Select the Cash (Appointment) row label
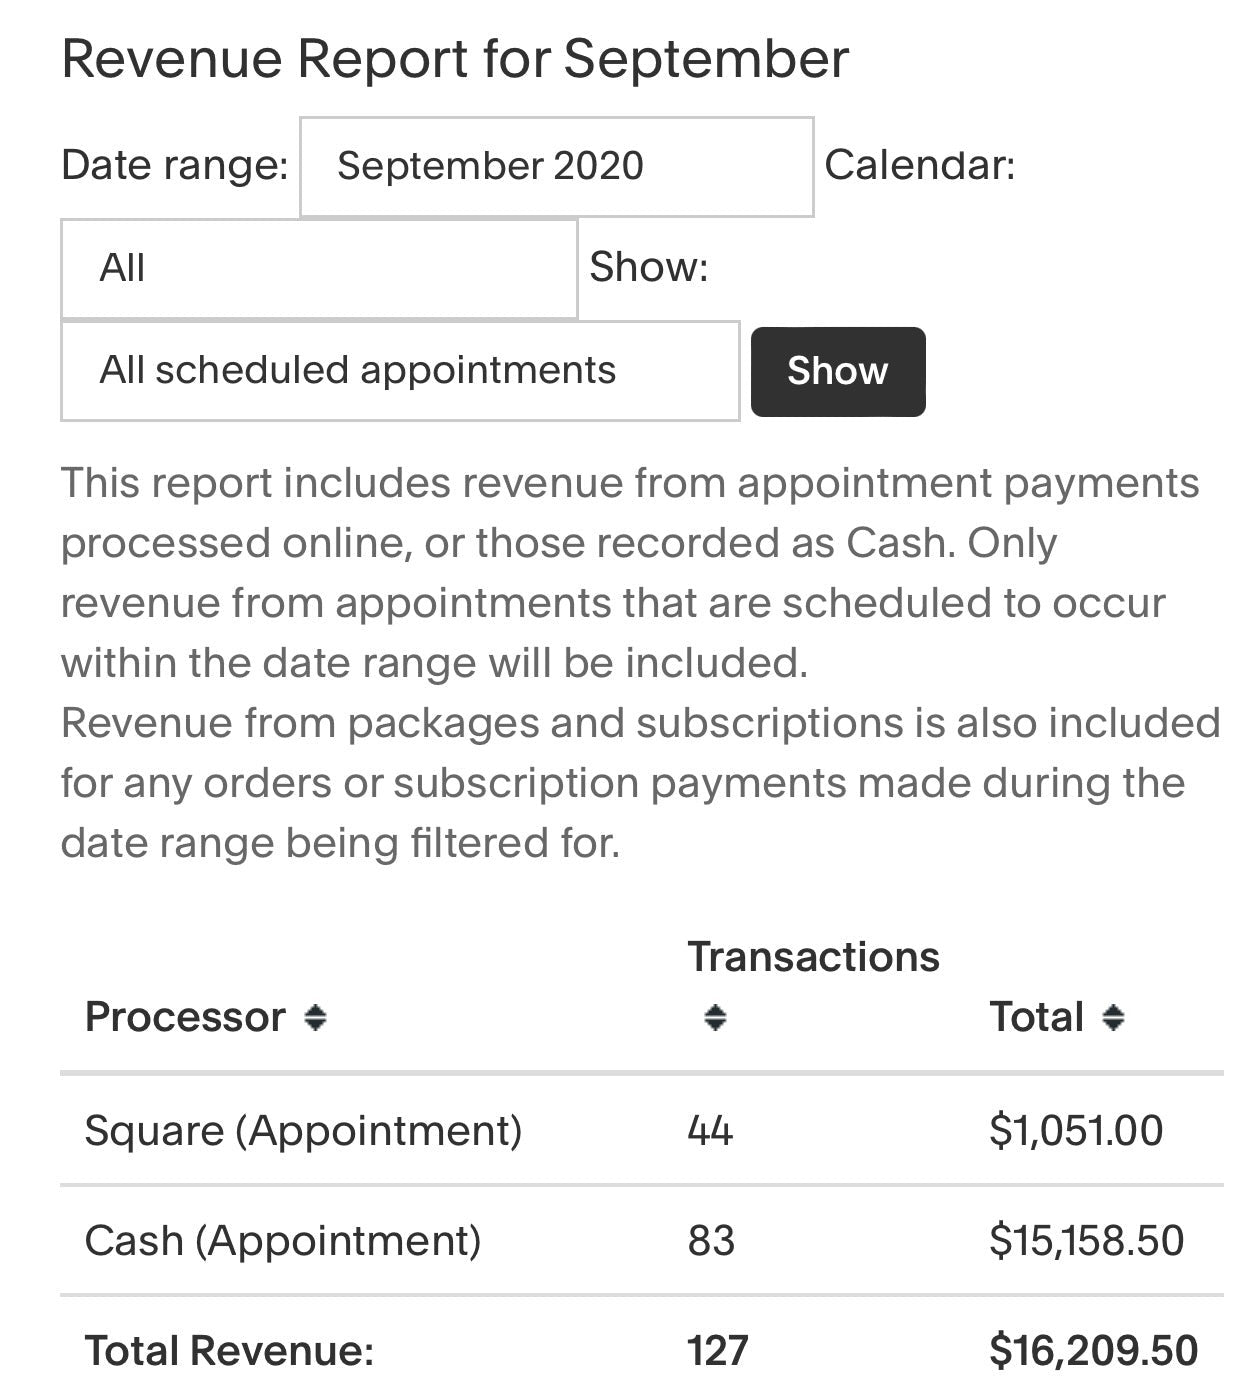1253x1393 pixels. [283, 1241]
